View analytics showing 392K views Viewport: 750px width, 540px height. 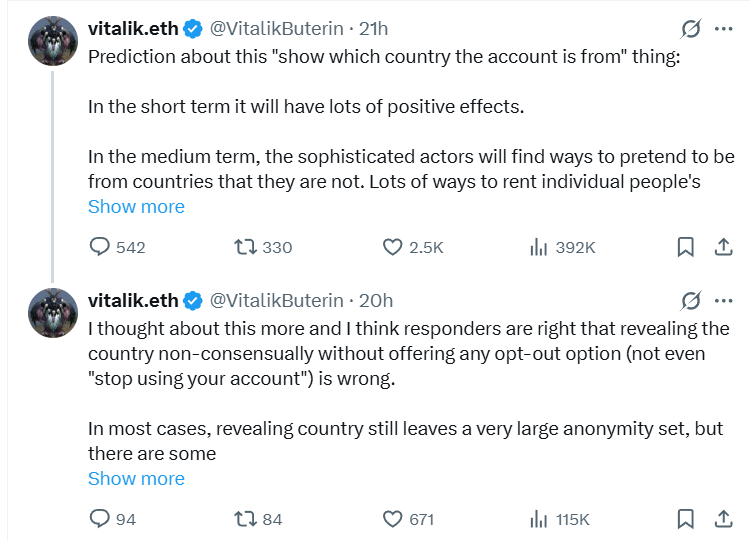coord(538,247)
